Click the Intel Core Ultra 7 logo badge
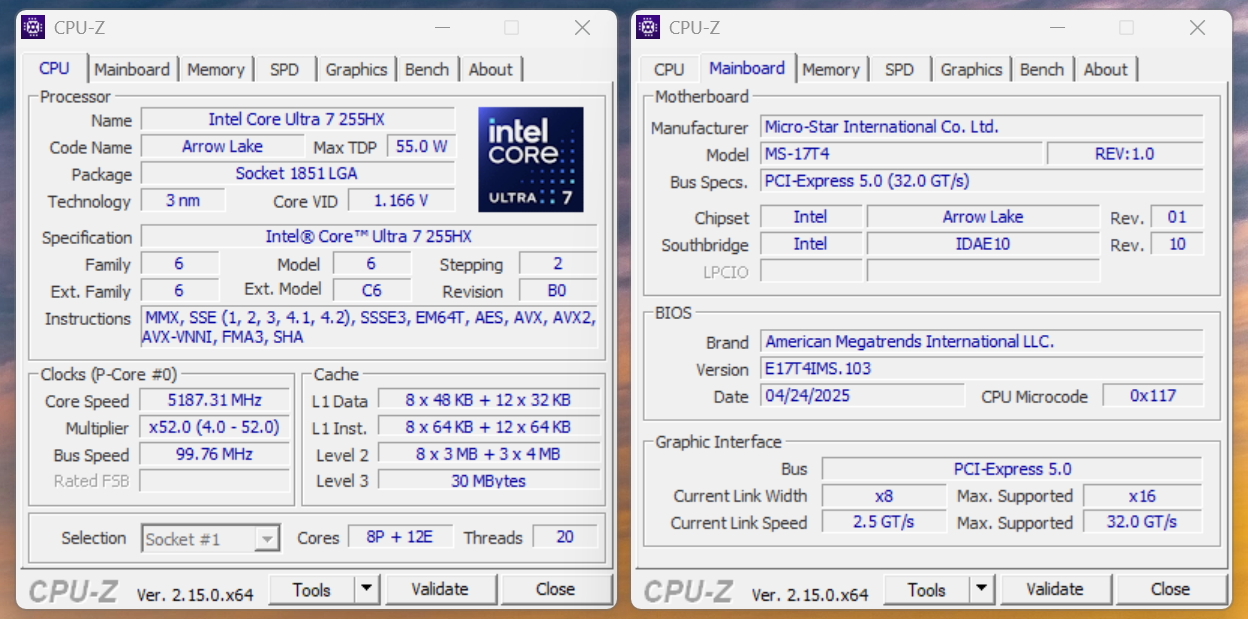This screenshot has height=619, width=1248. (x=530, y=160)
